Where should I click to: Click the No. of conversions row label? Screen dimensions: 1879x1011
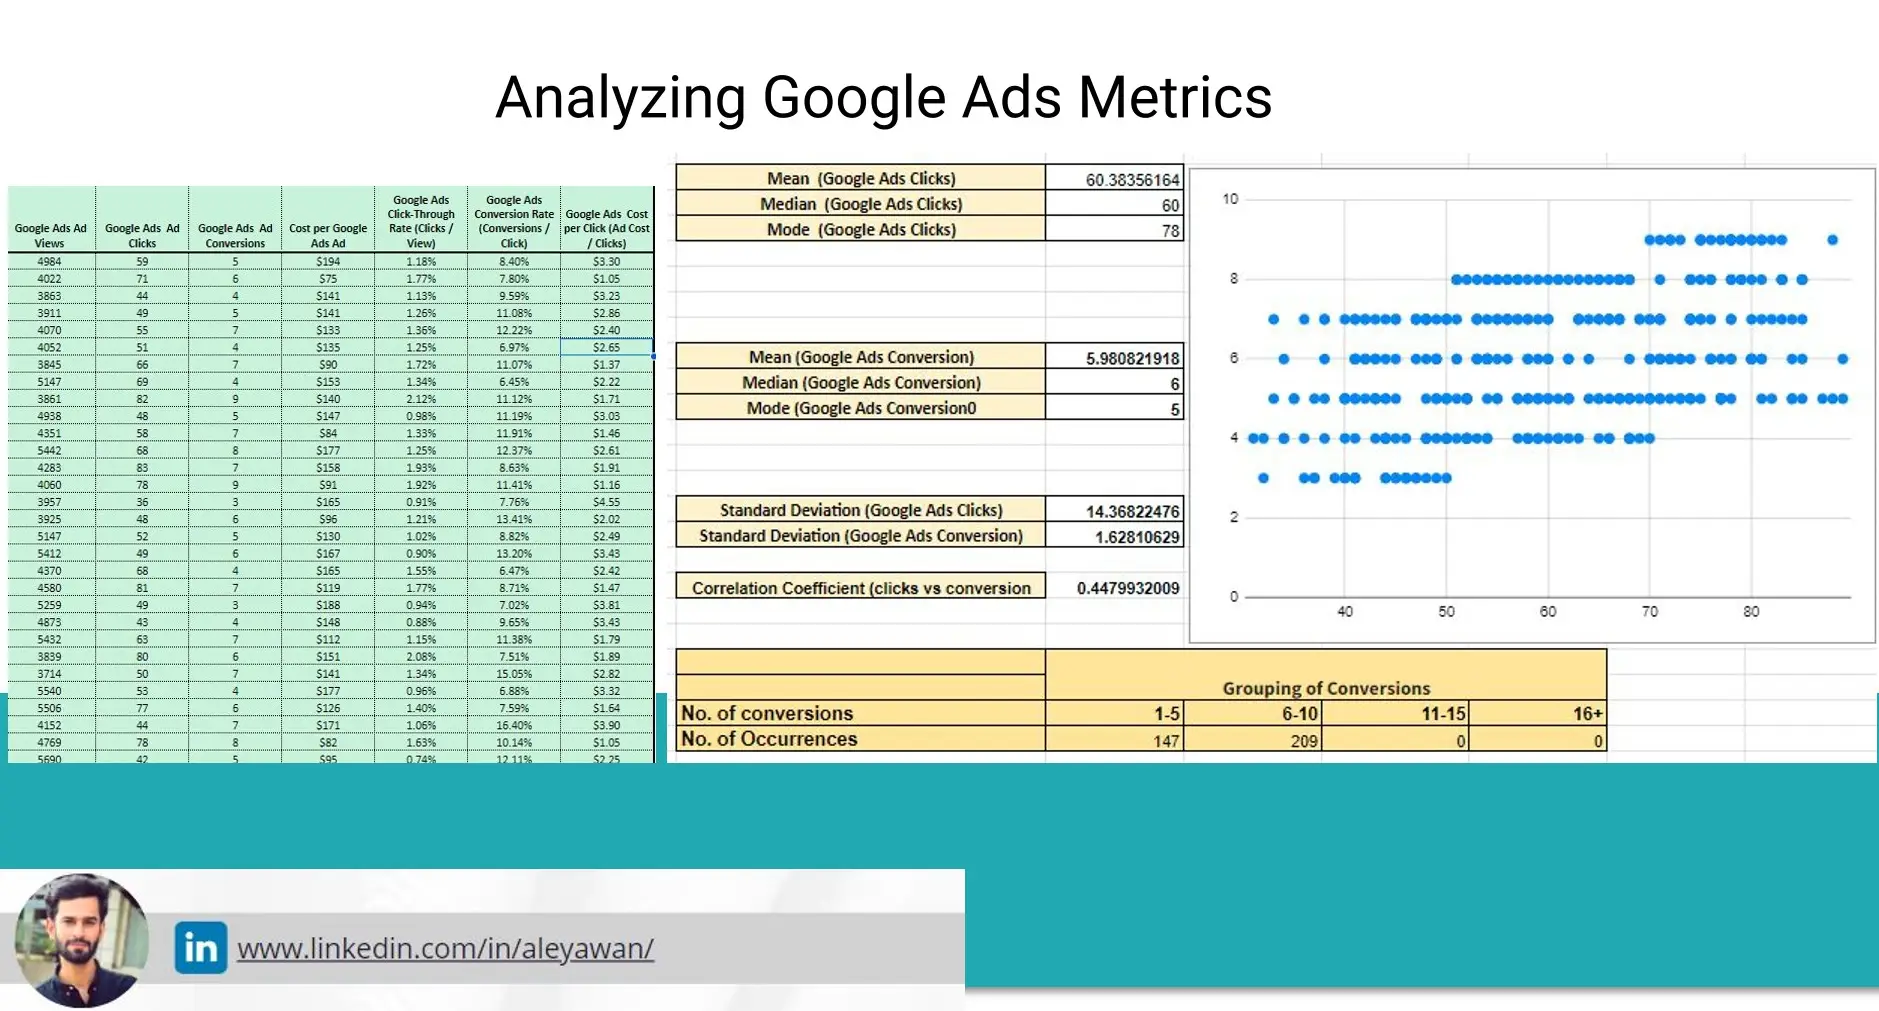(861, 713)
